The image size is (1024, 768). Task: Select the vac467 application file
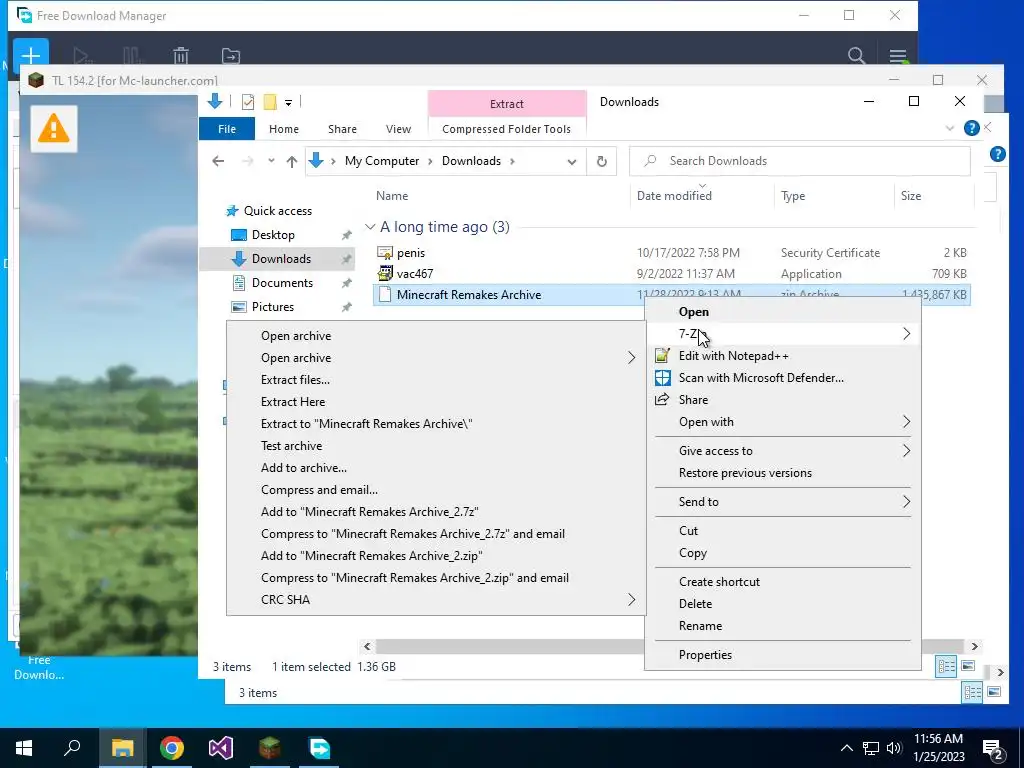415,274
